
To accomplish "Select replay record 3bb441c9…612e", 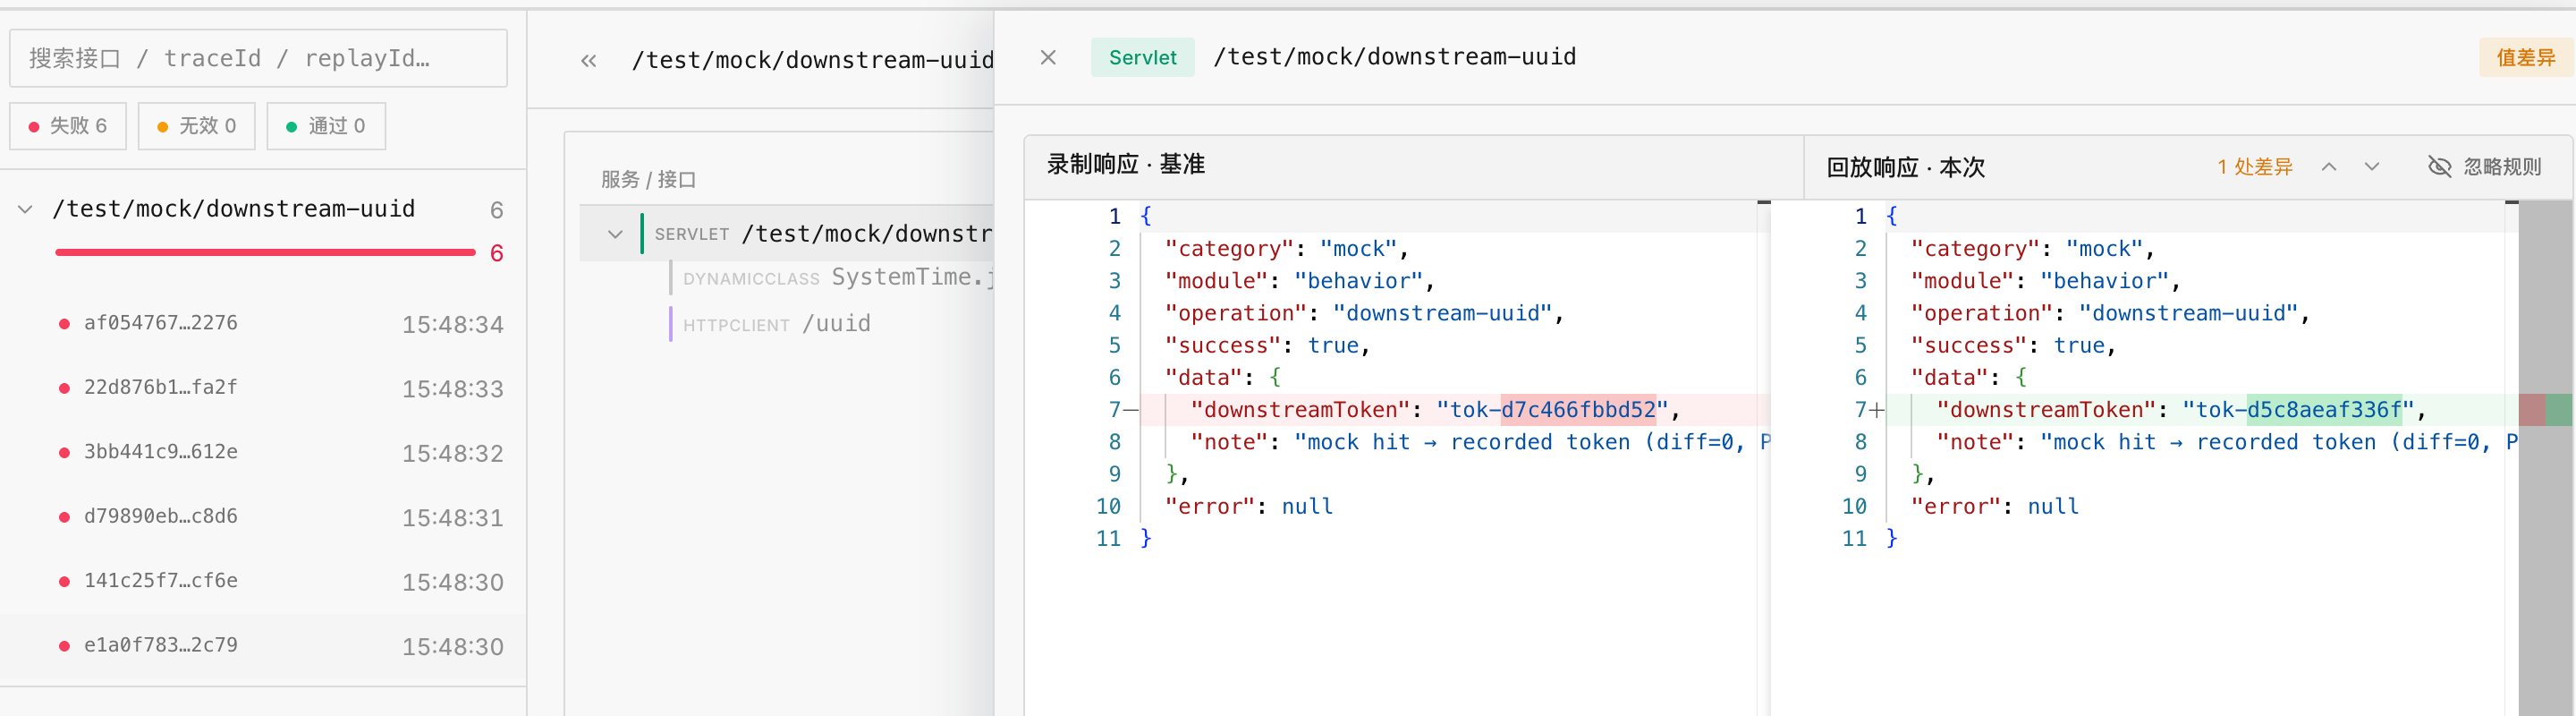I will 263,452.
